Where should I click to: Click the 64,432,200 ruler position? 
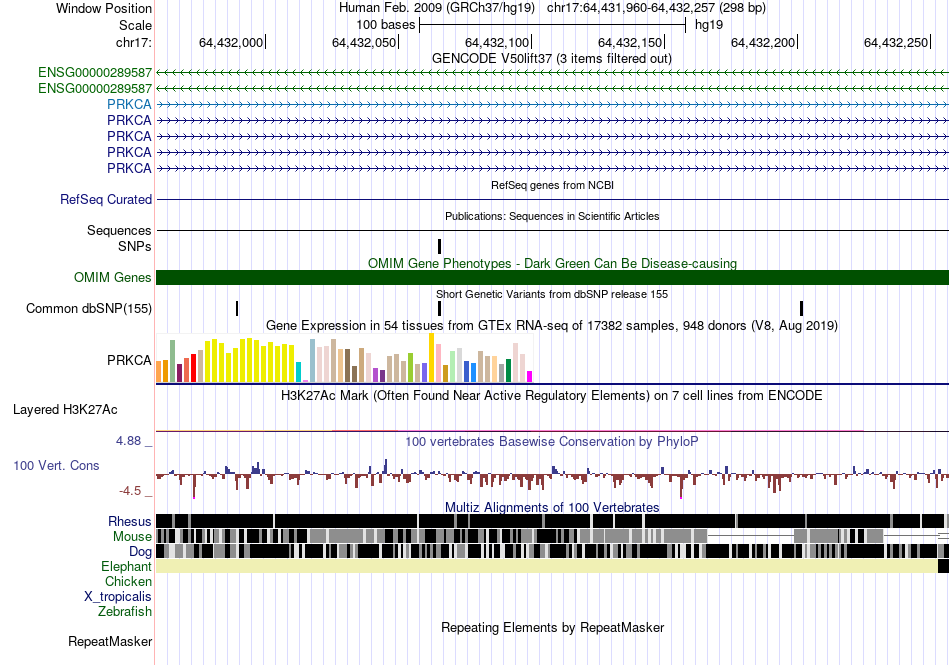pyautogui.click(x=763, y=42)
